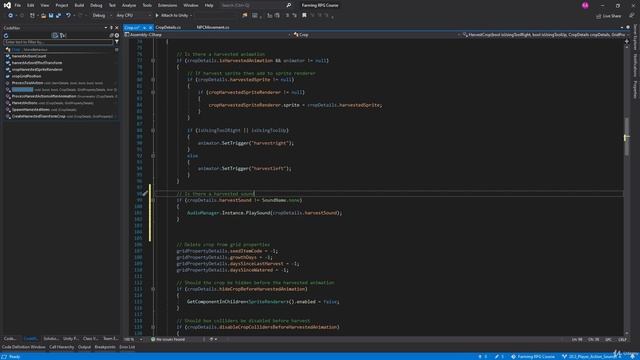Open the View menu
640x360 pixels.
(x=44, y=5)
